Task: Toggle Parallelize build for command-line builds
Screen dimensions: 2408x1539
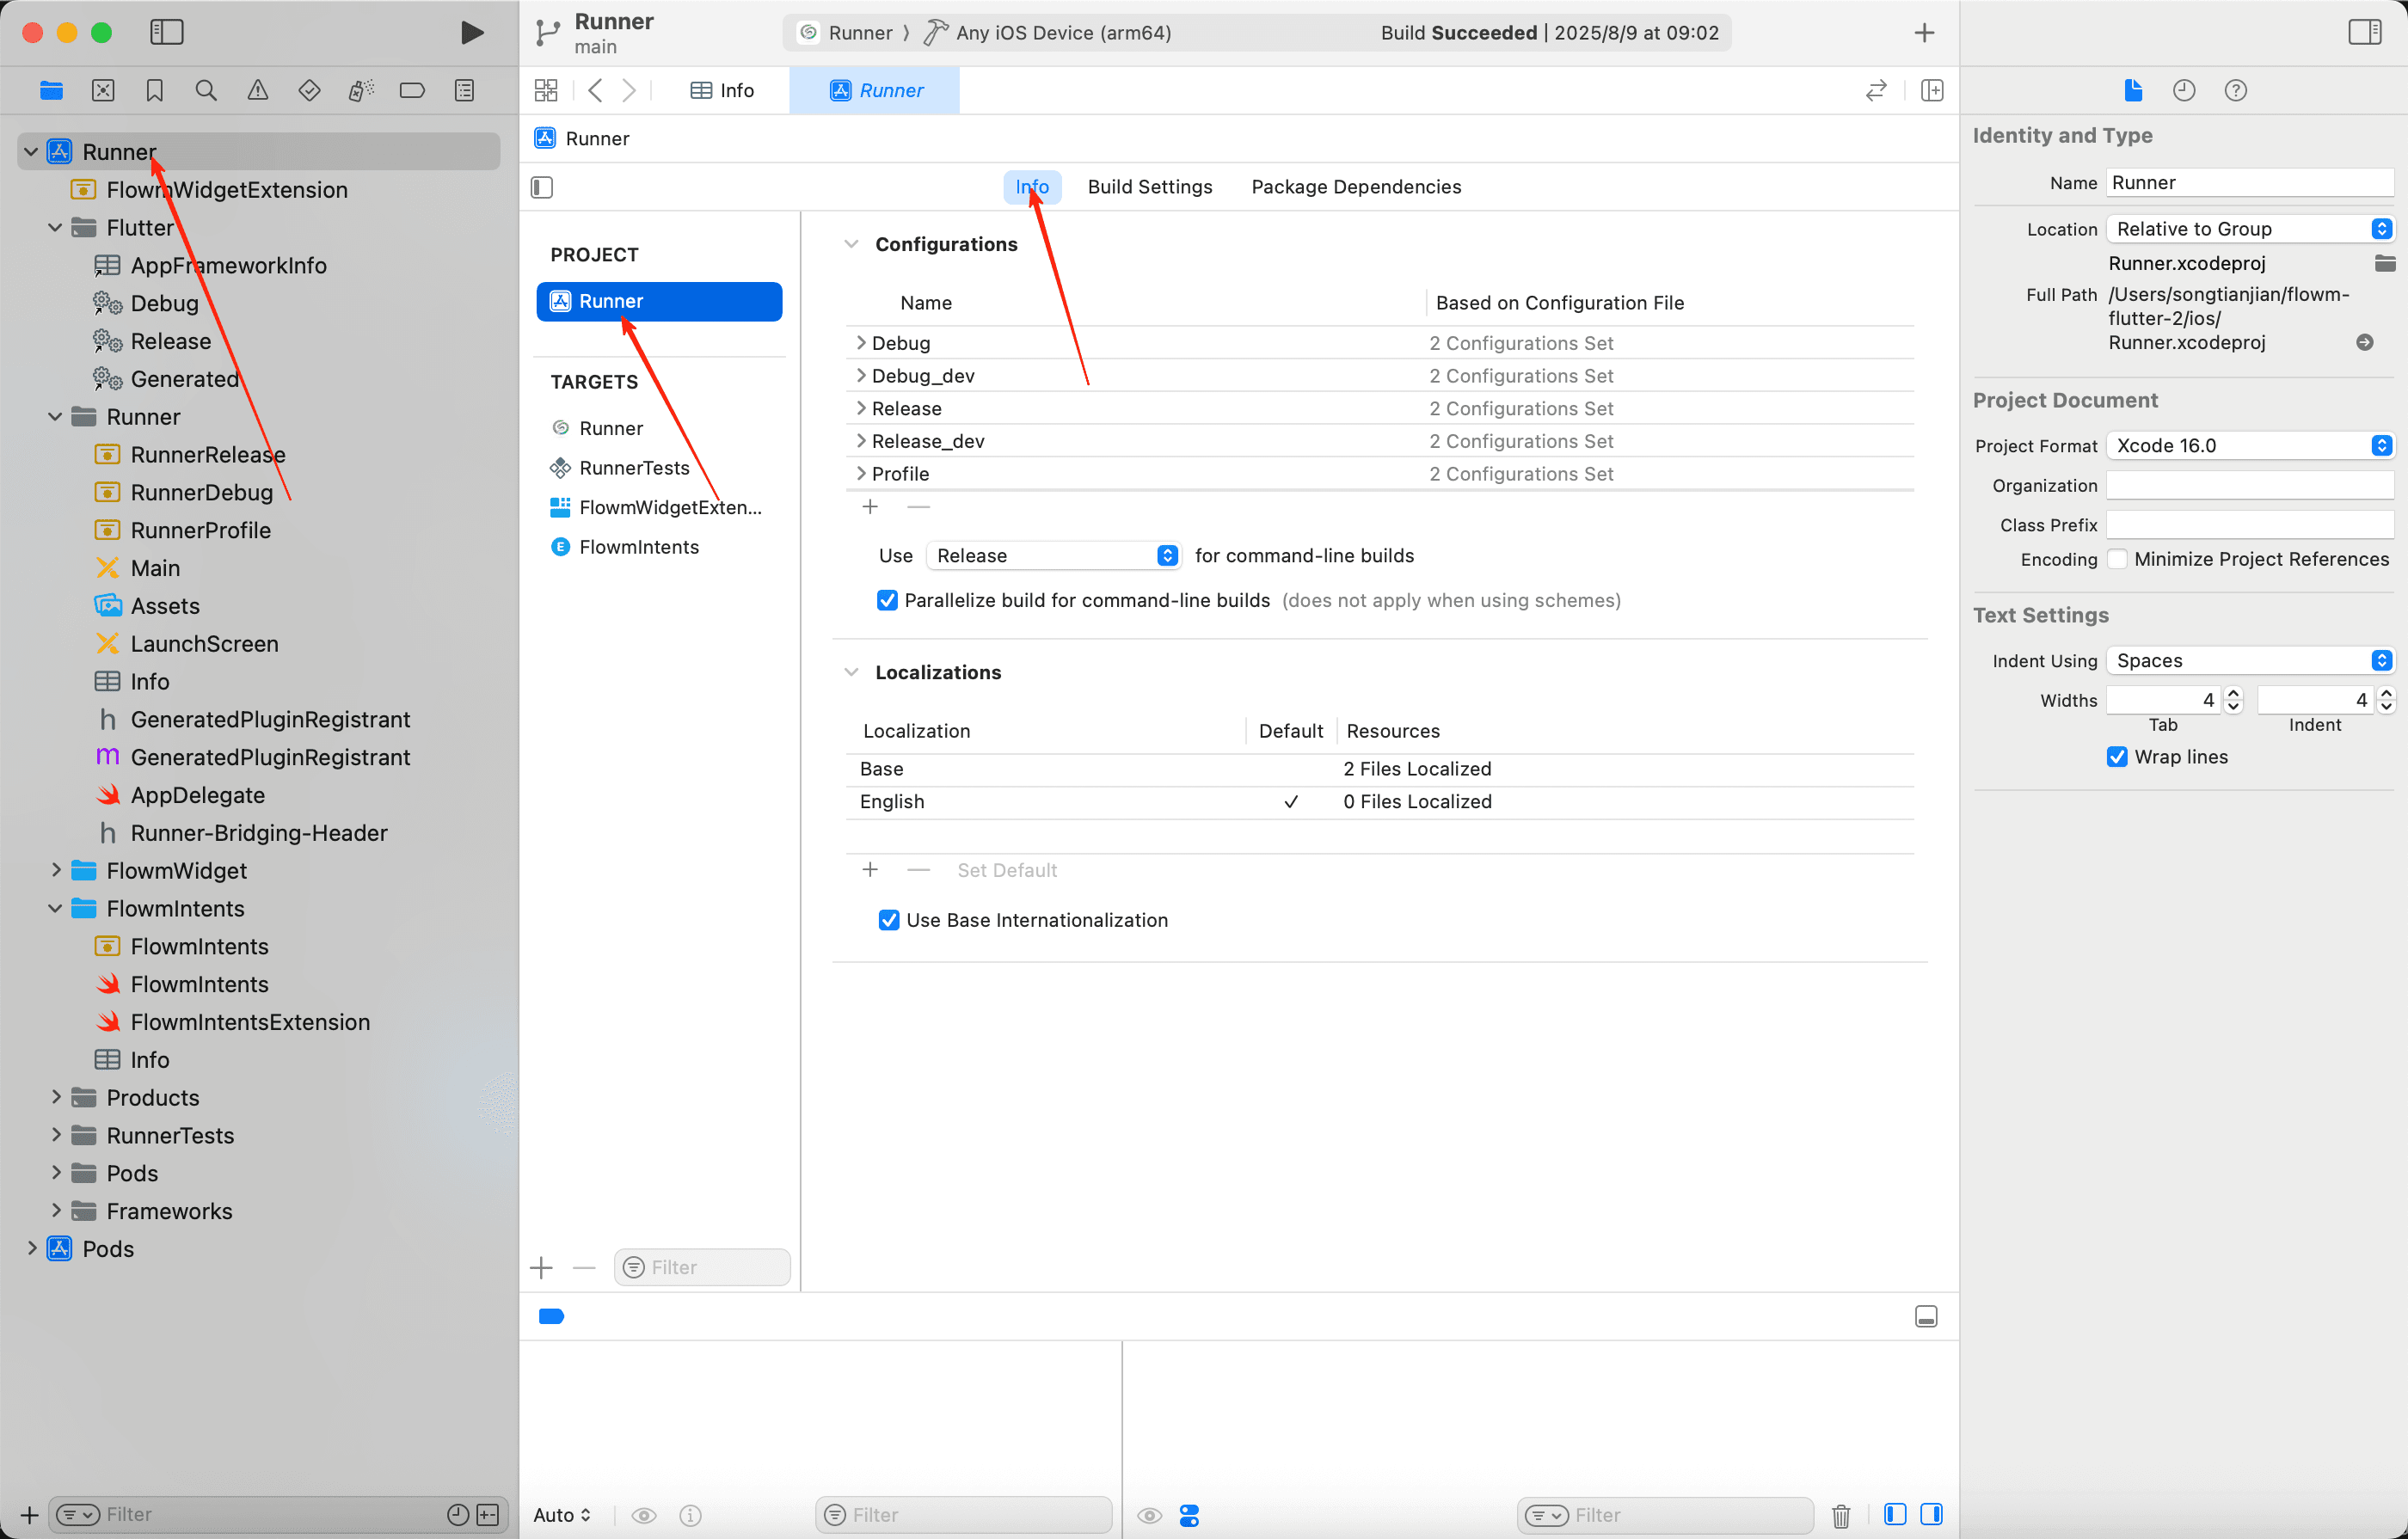Action: [887, 600]
